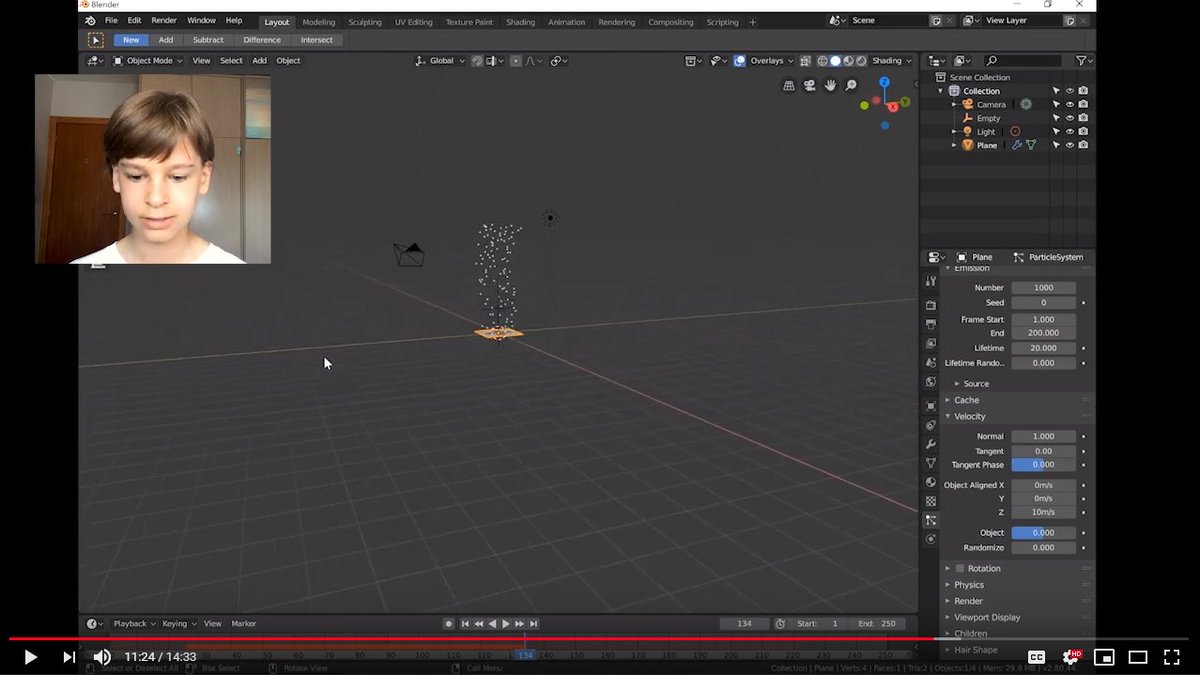Select solid viewport shading mode
1200x675 pixels.
click(835, 61)
